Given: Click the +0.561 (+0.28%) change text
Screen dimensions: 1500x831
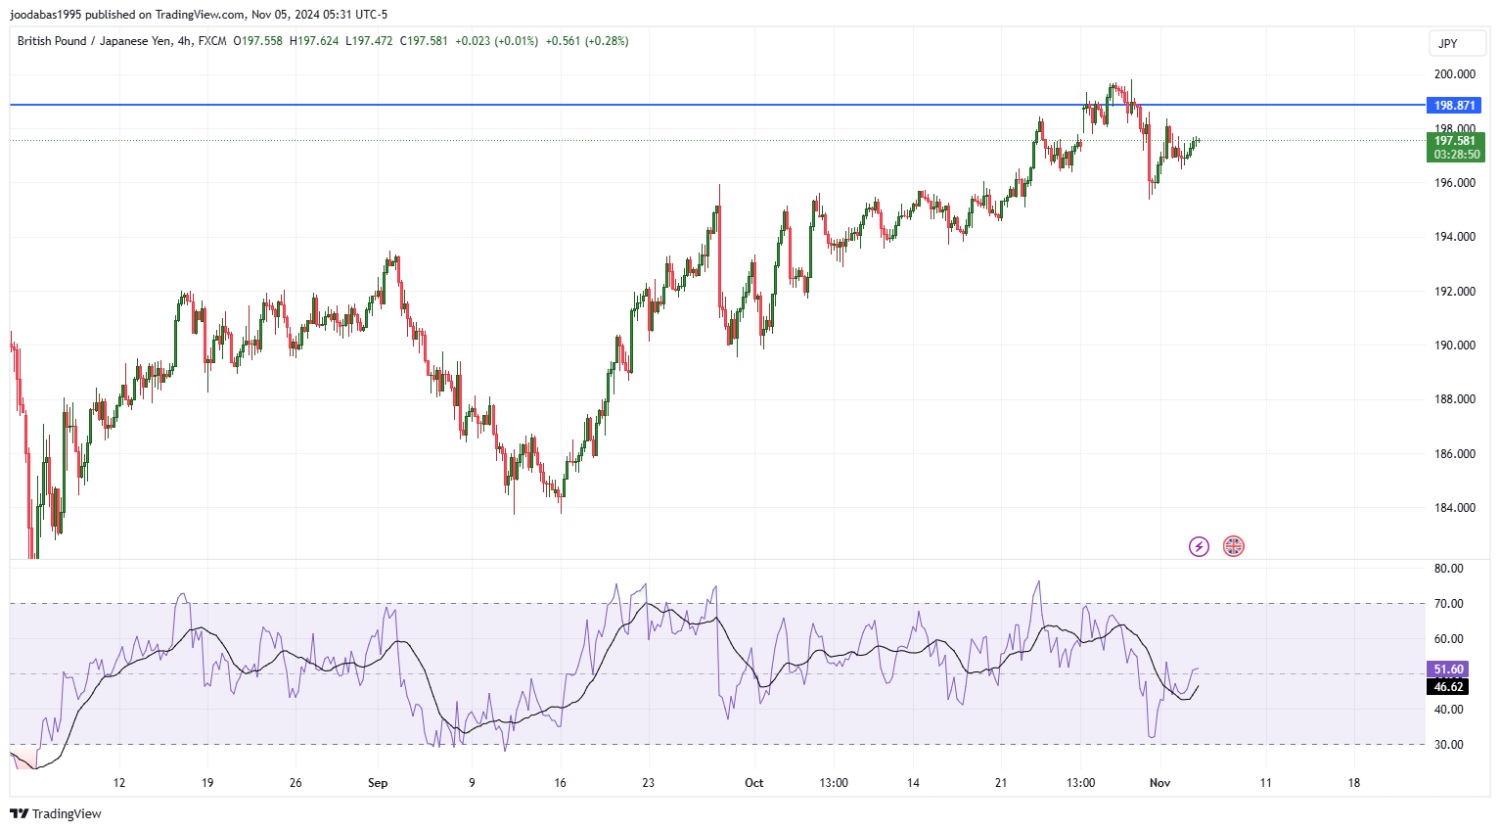Looking at the screenshot, I should click(587, 41).
